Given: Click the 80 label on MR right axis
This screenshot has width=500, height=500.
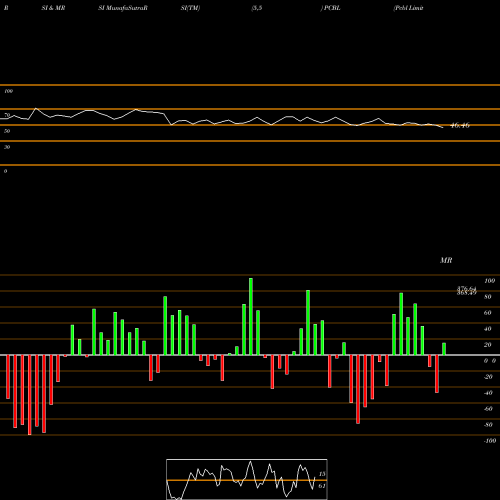Looking at the screenshot, I should (488, 297).
